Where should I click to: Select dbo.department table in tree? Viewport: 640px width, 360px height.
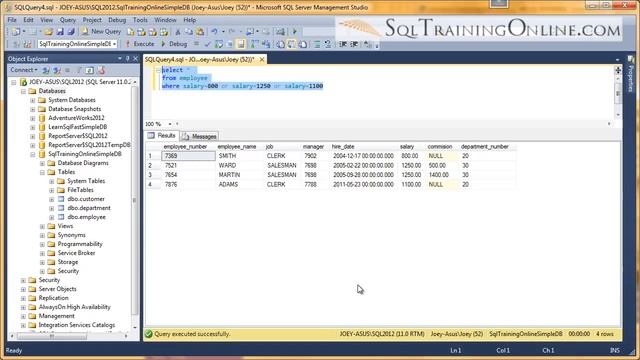(x=89, y=208)
